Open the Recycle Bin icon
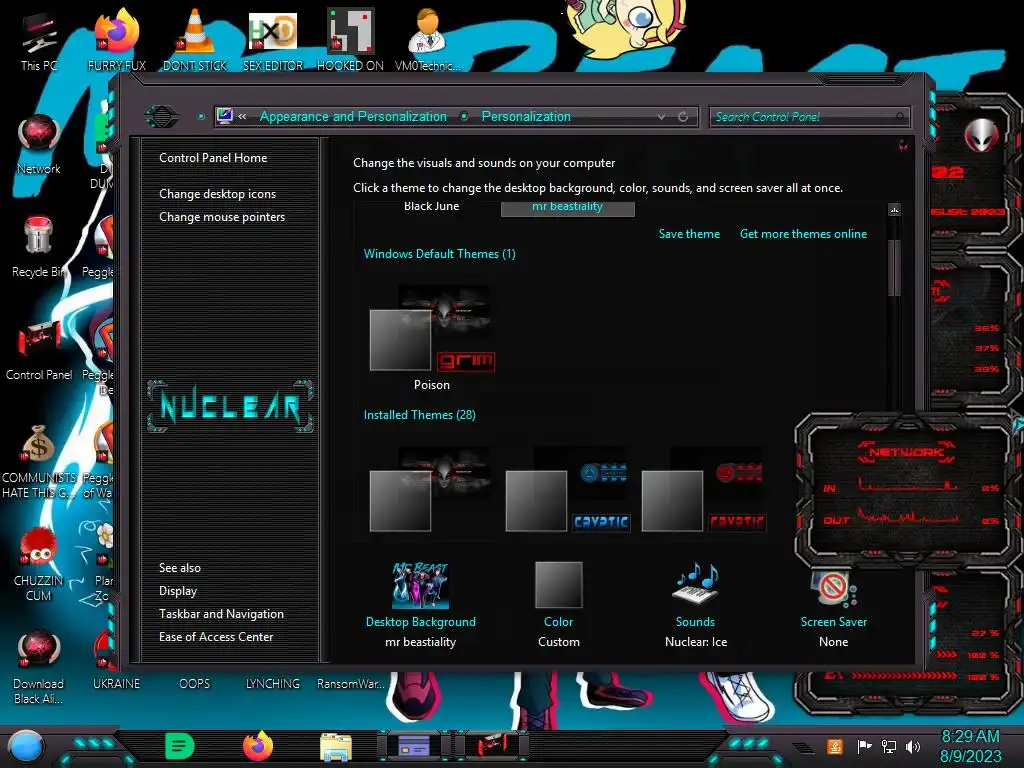 [39, 247]
